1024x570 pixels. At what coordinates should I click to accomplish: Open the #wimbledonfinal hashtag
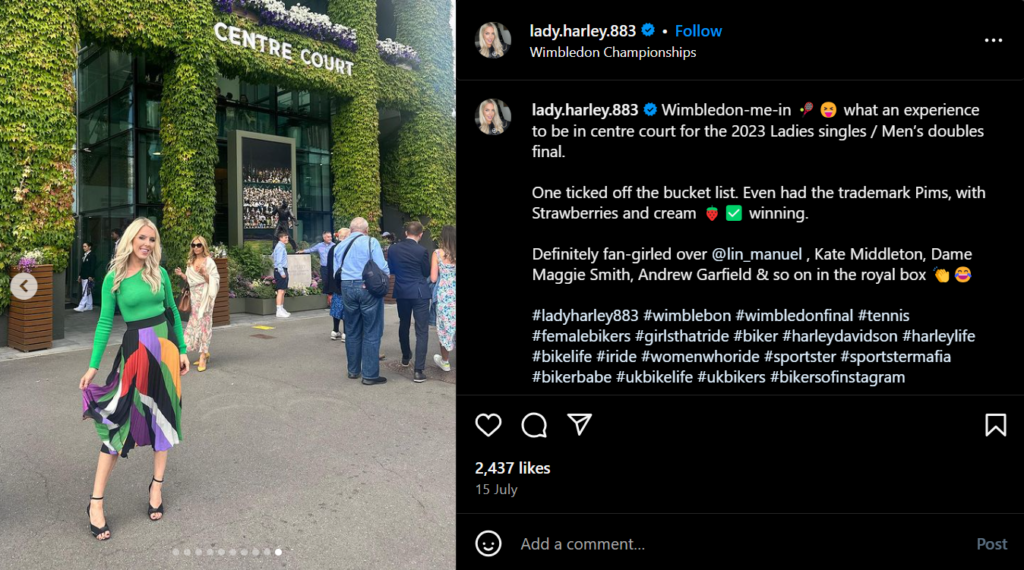pyautogui.click(x=794, y=315)
